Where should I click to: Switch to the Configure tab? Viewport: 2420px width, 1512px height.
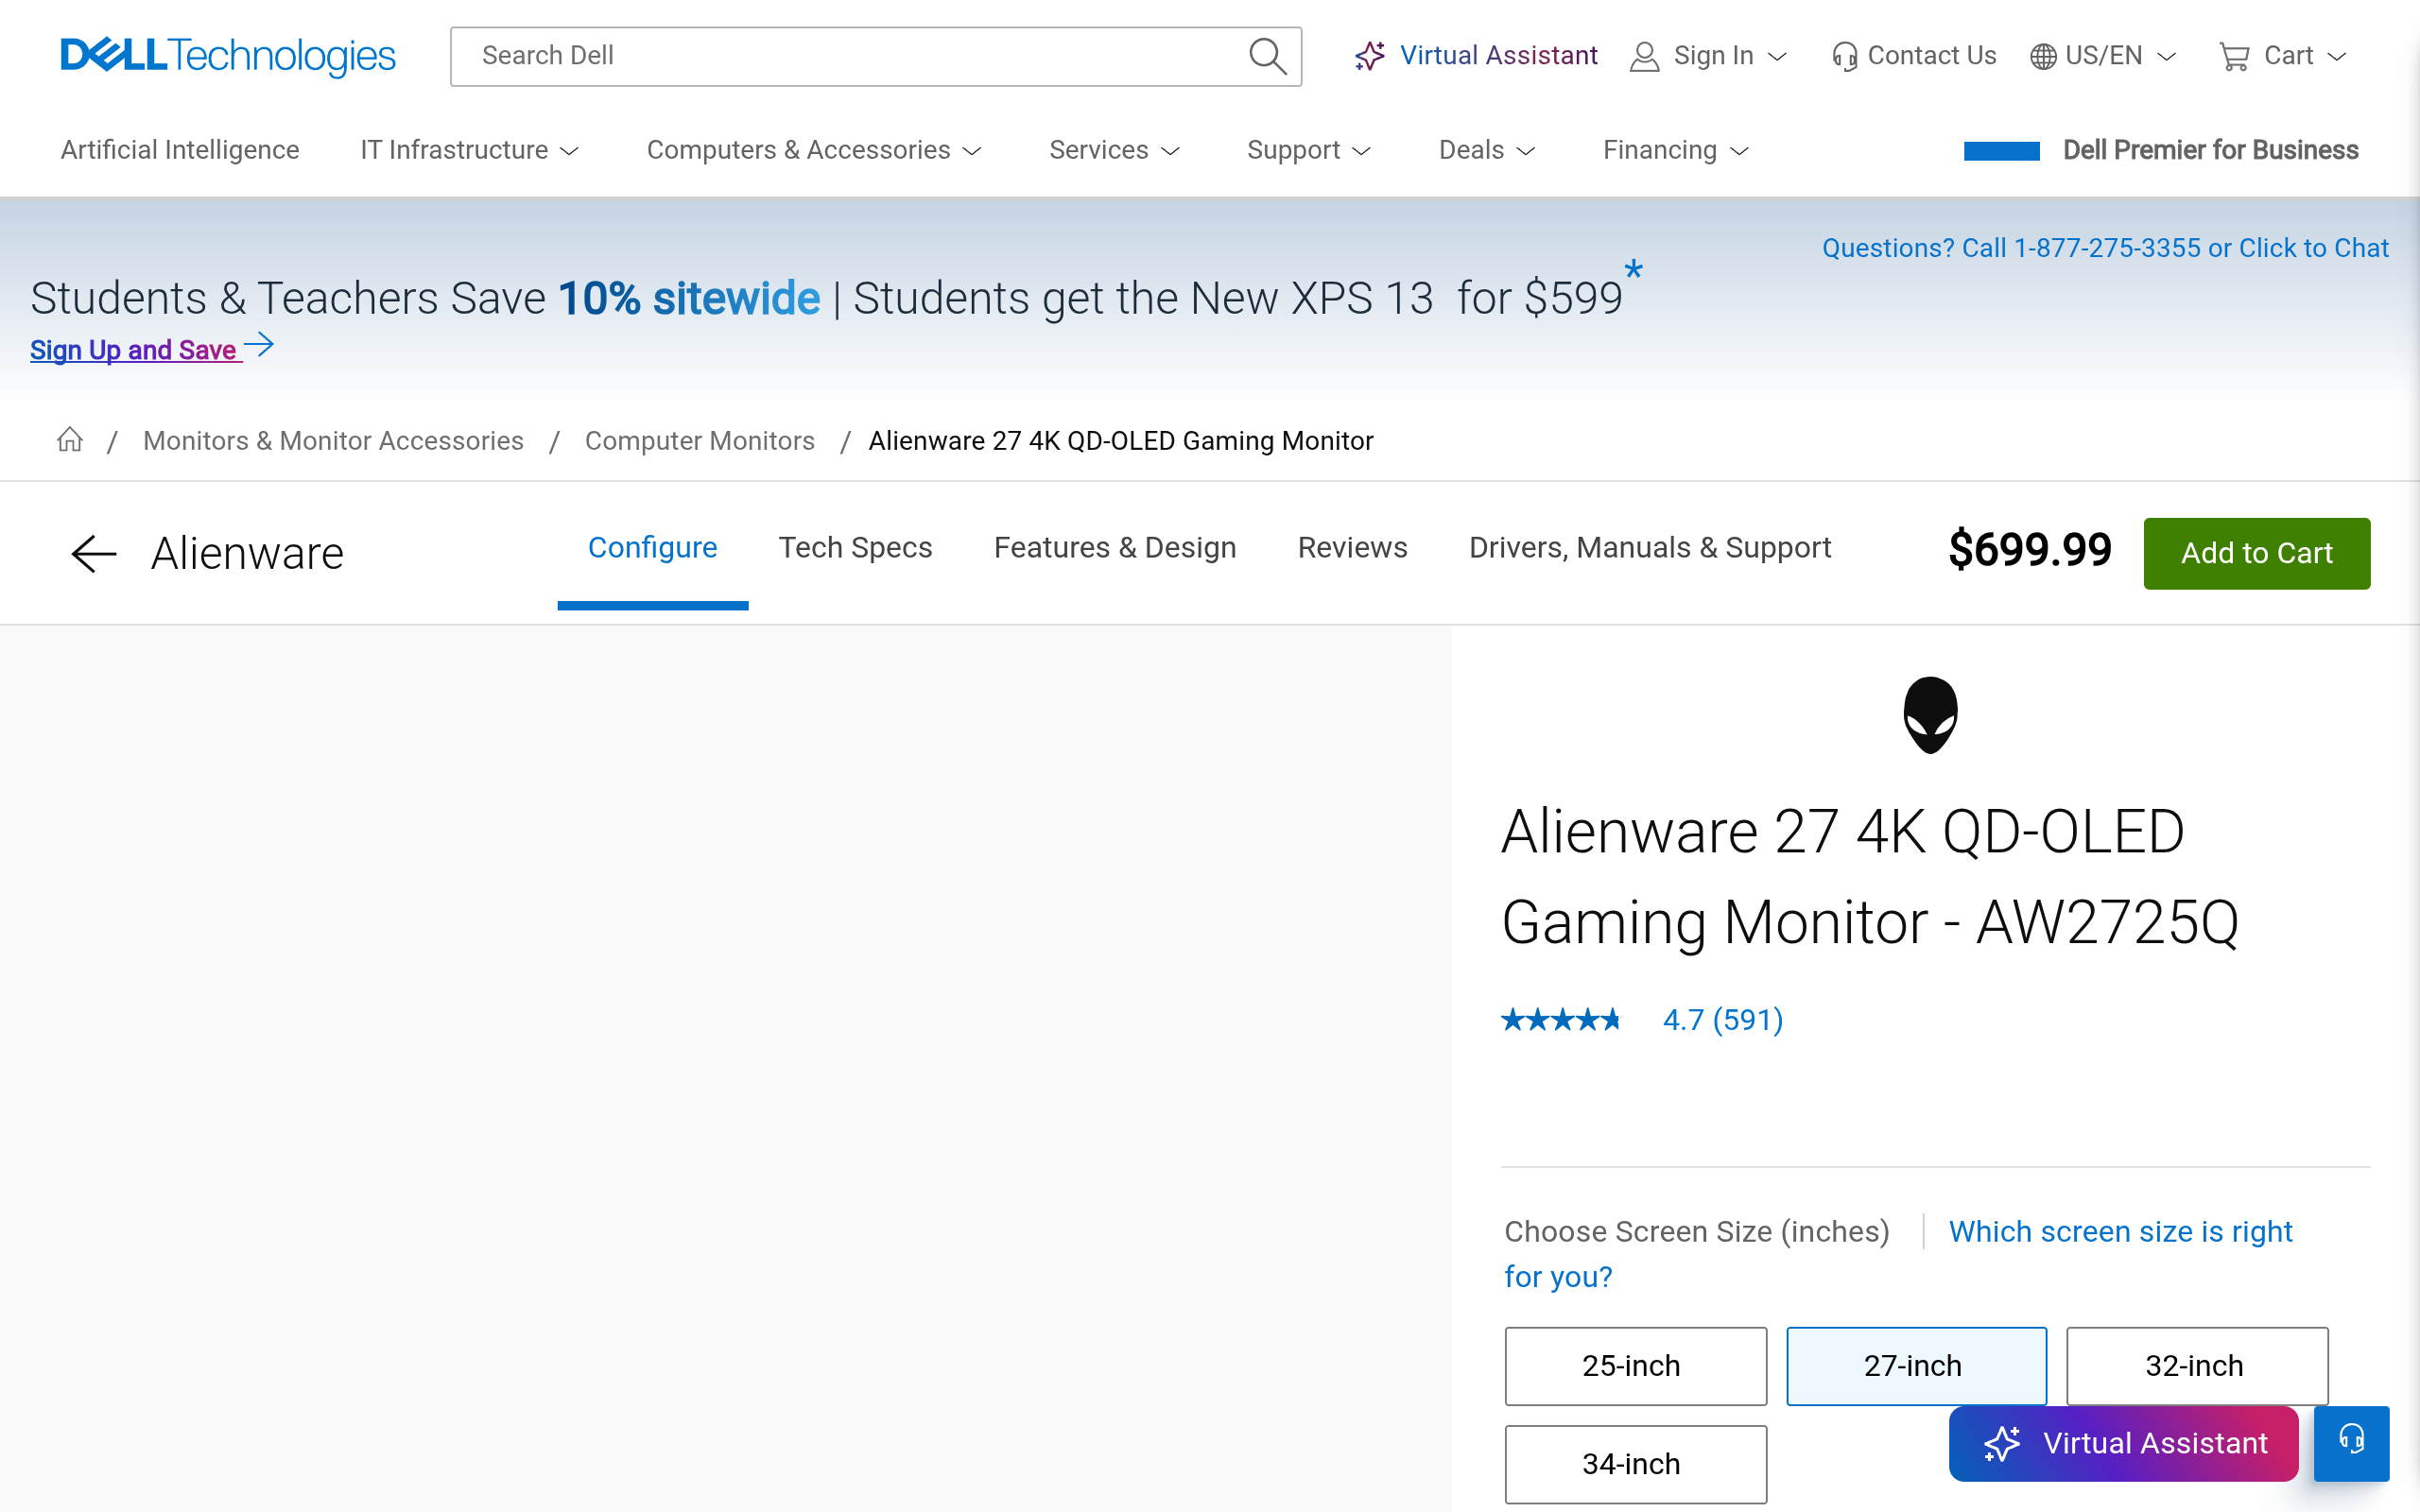(653, 548)
